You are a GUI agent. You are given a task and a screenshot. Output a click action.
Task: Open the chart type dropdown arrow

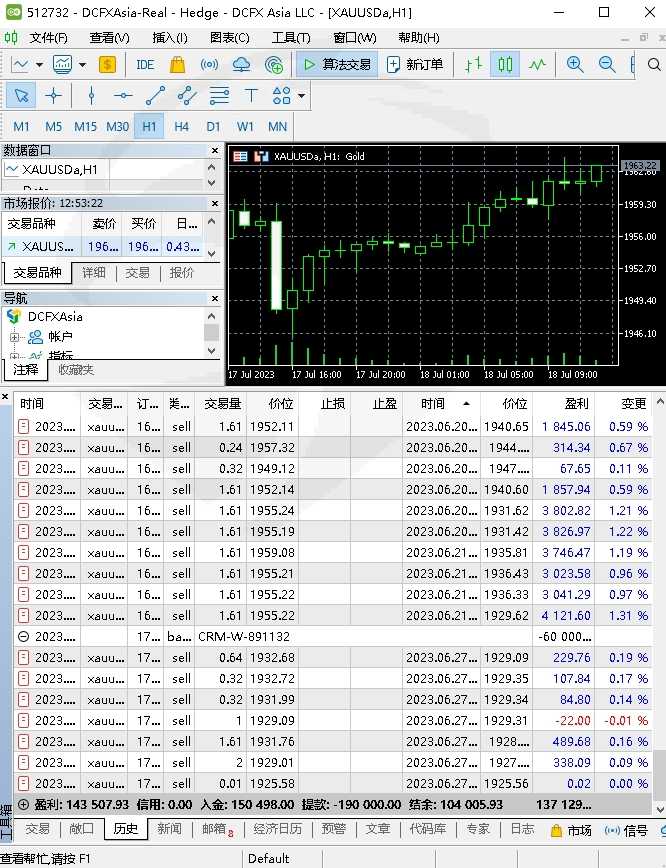(x=39, y=65)
